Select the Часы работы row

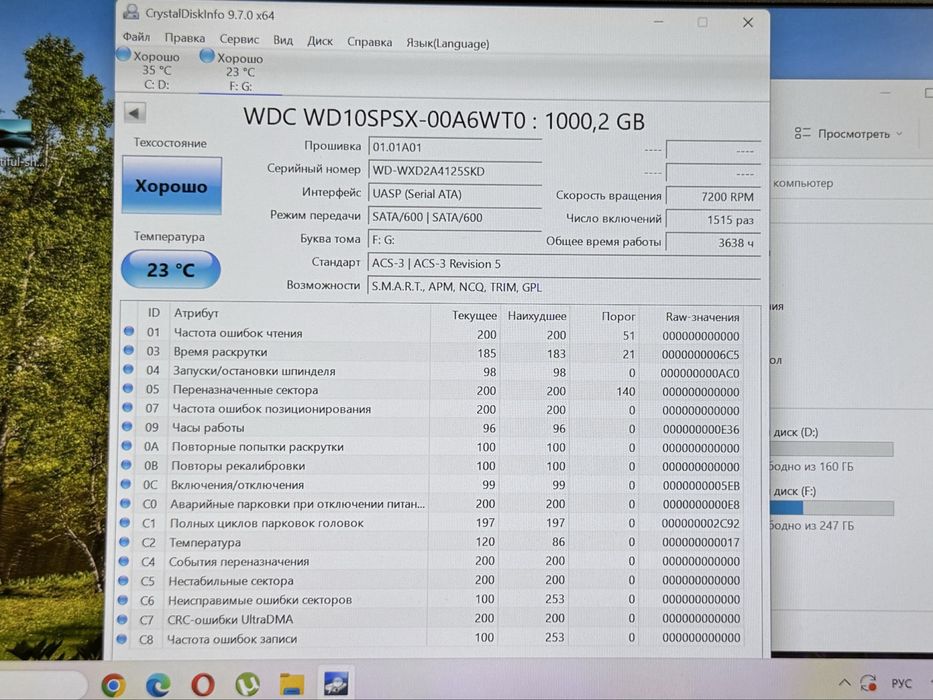(x=434, y=429)
